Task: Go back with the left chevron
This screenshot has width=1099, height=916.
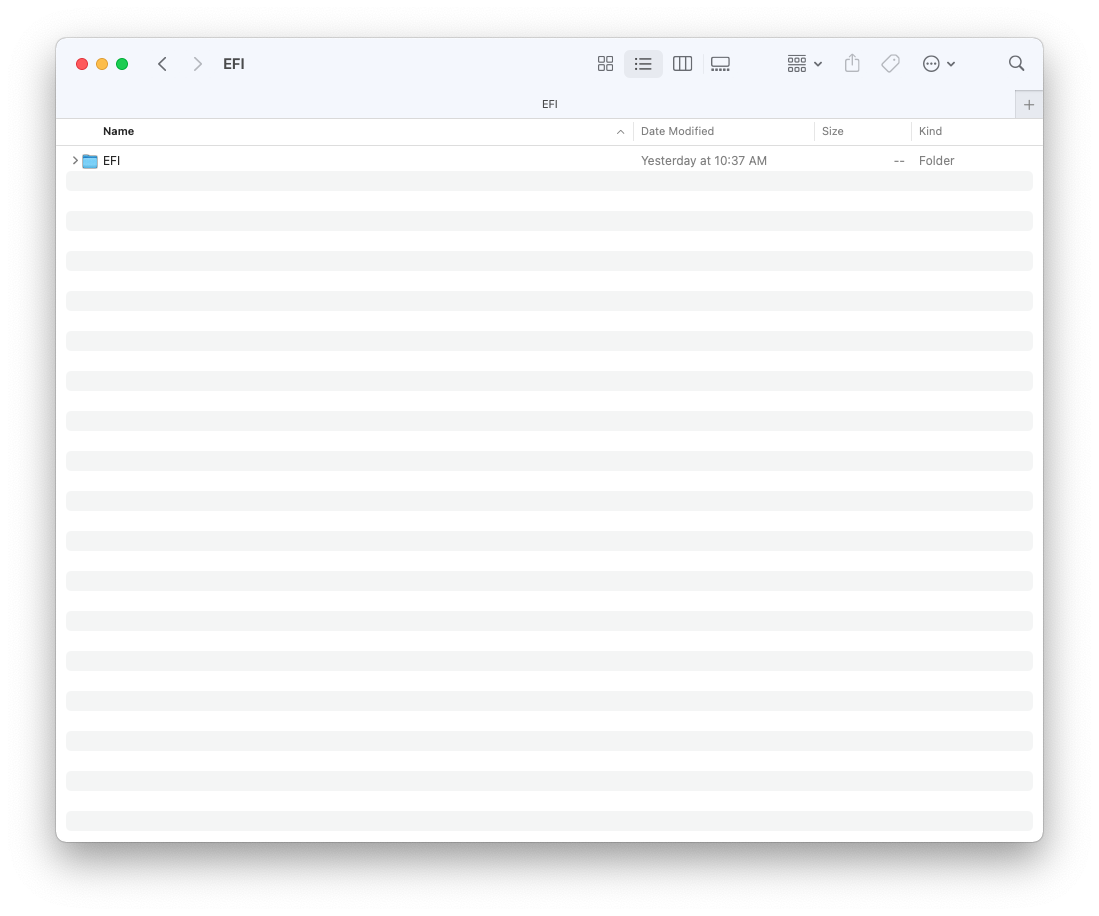Action: (163, 64)
